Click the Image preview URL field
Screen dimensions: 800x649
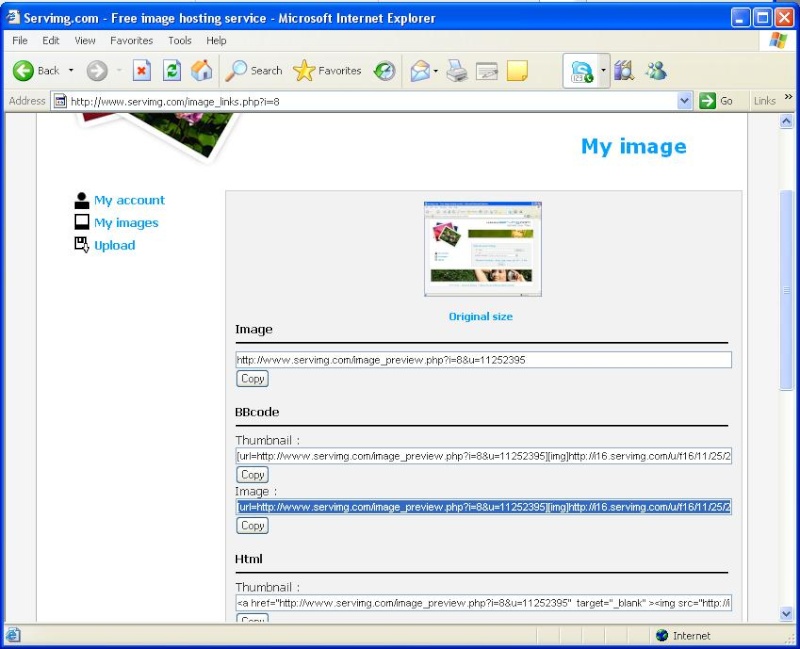484,360
